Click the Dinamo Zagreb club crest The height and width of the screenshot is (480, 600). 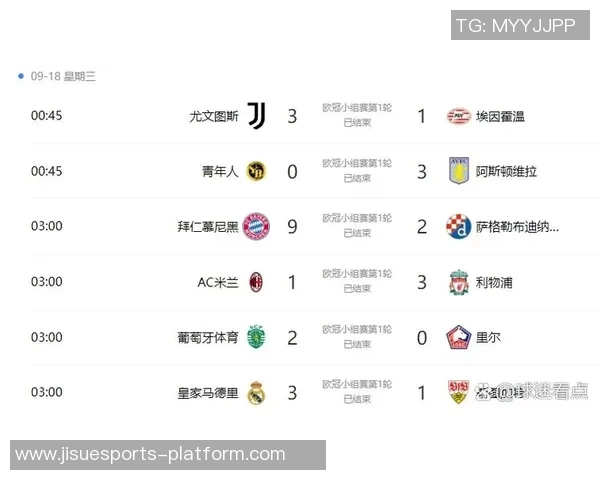458,226
